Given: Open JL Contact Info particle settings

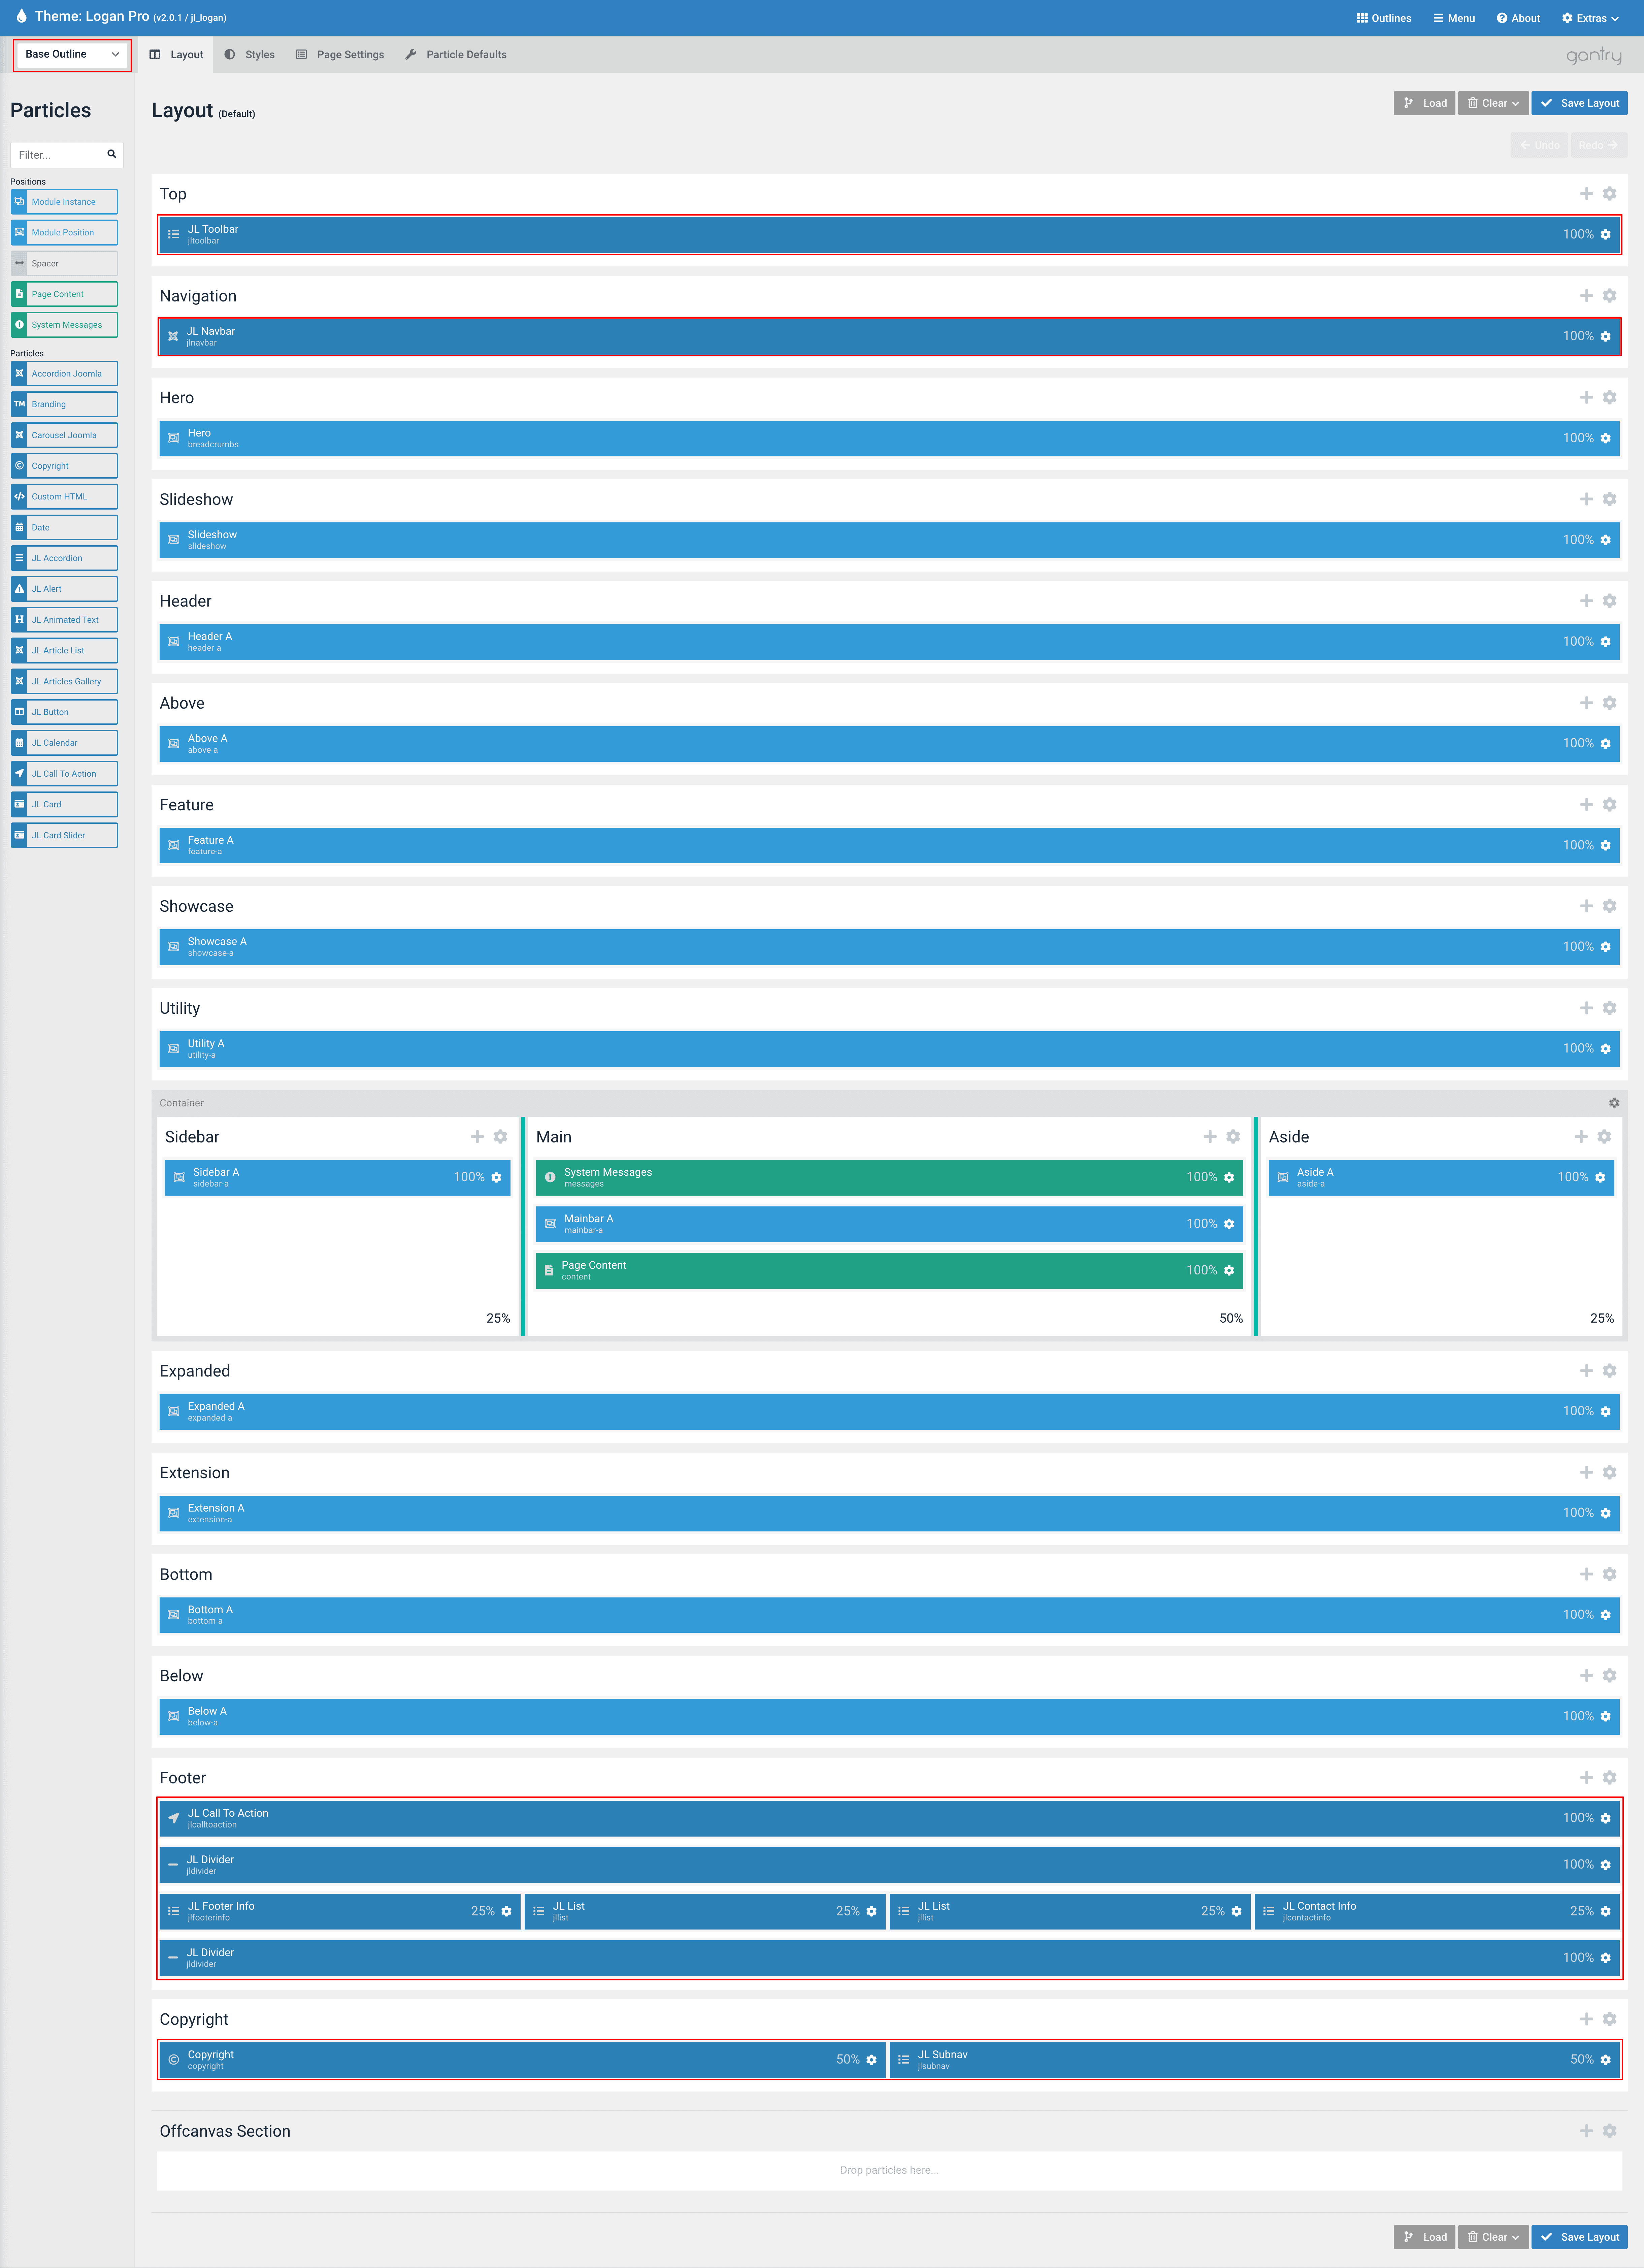Looking at the screenshot, I should [x=1605, y=1912].
